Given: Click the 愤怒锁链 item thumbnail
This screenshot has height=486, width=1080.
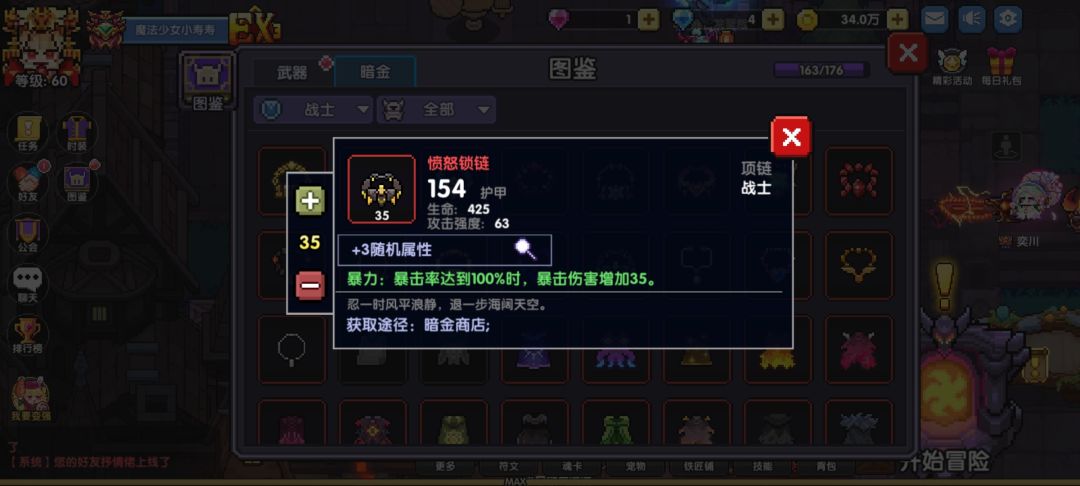Looking at the screenshot, I should [x=382, y=189].
